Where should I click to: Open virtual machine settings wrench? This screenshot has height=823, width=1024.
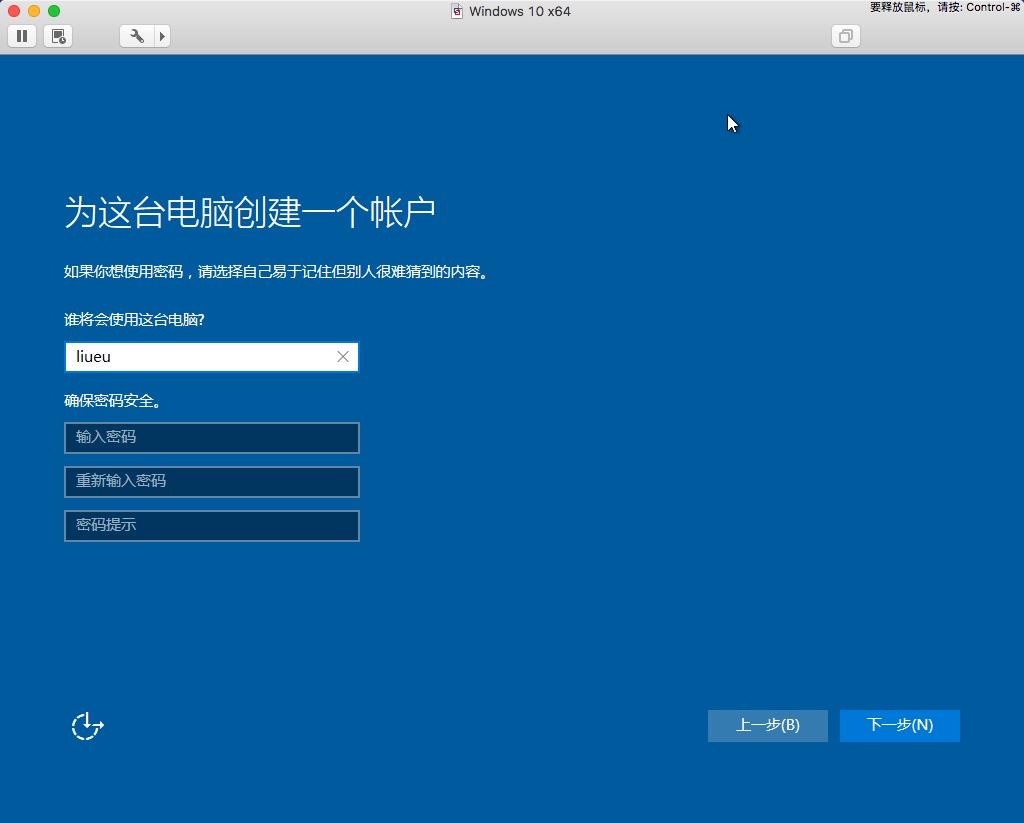(x=136, y=36)
